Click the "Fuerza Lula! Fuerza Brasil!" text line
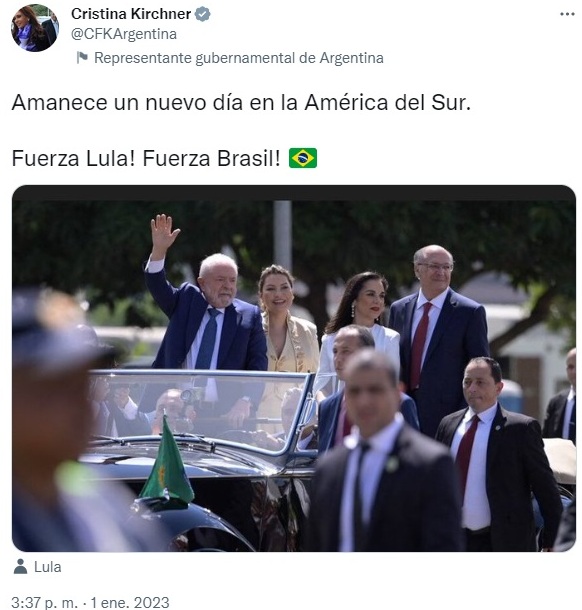Screen dimensions: 582x610 146,158
